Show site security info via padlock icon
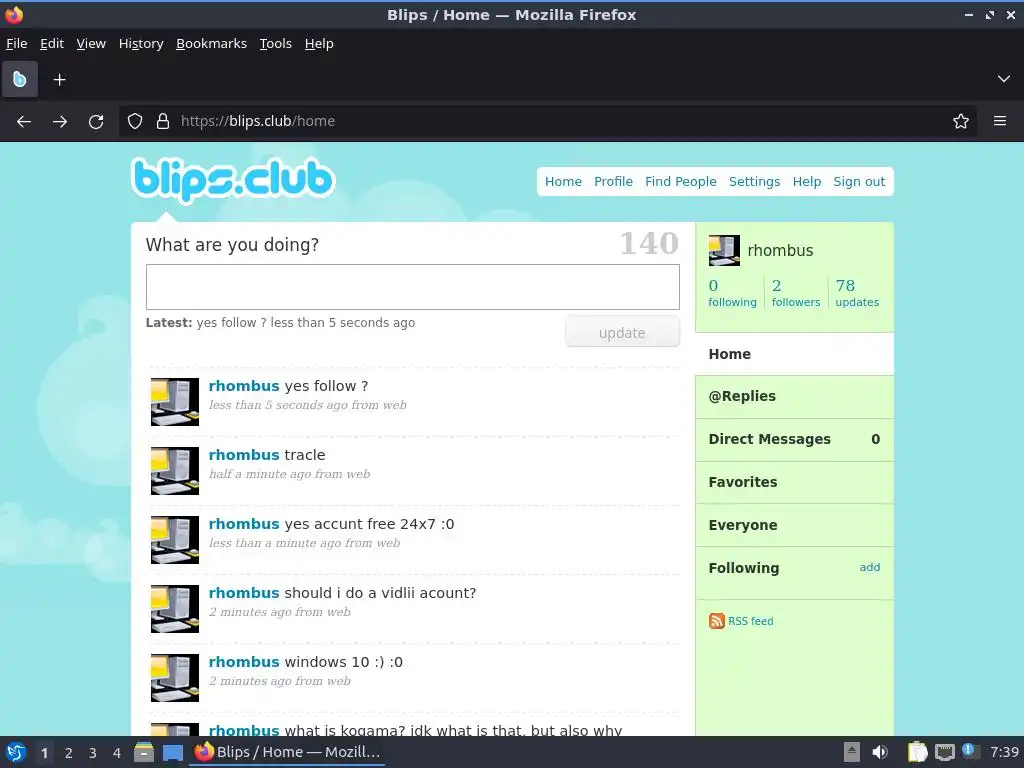Screen dimensions: 1024x768 coord(163,121)
